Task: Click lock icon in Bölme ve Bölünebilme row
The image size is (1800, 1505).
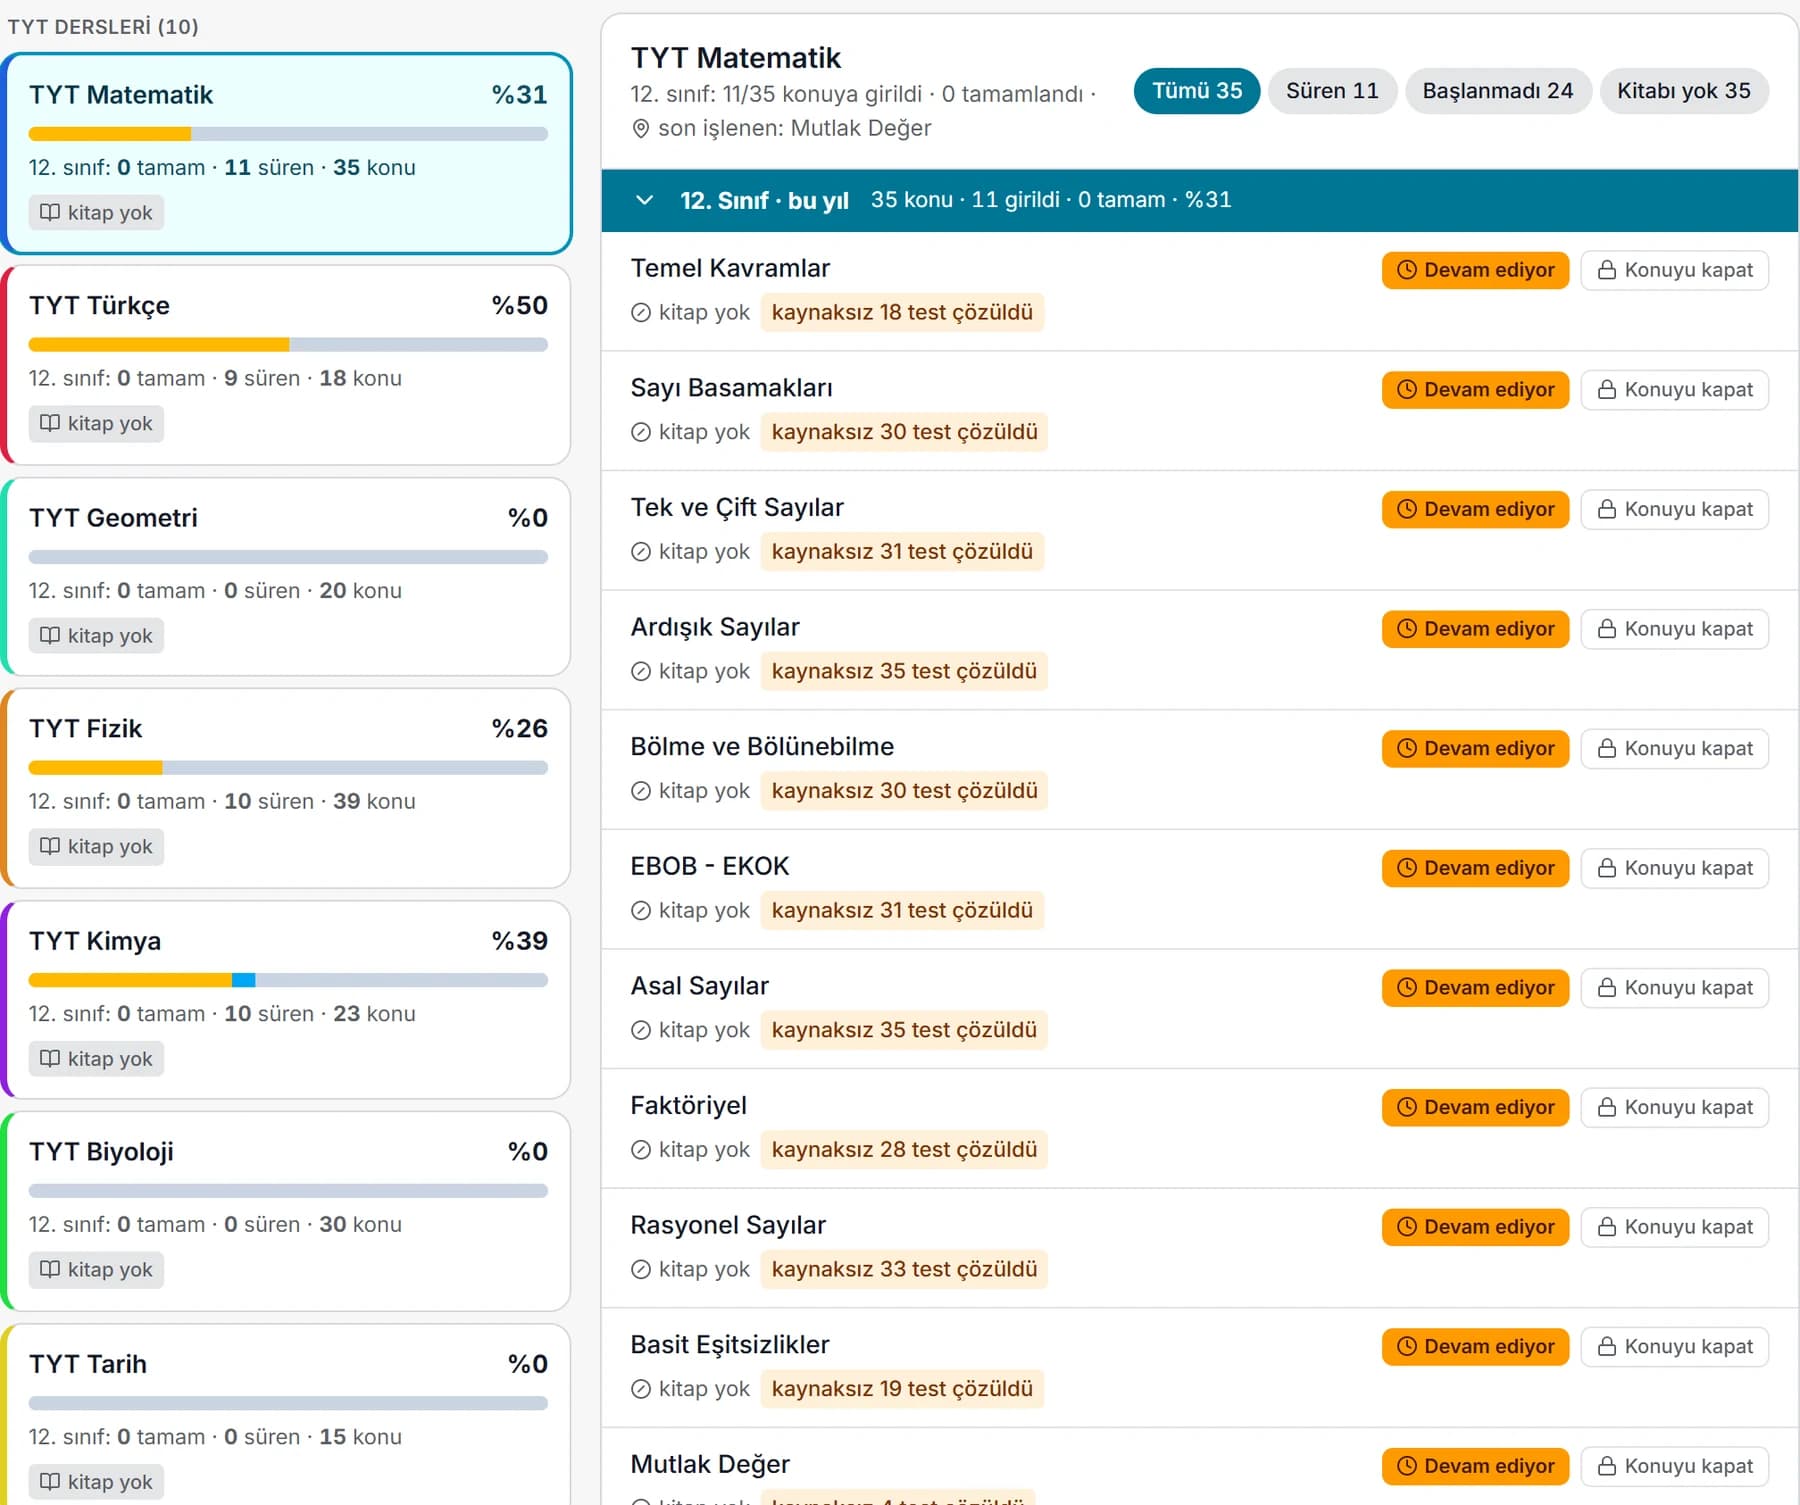Action: pos(1607,749)
